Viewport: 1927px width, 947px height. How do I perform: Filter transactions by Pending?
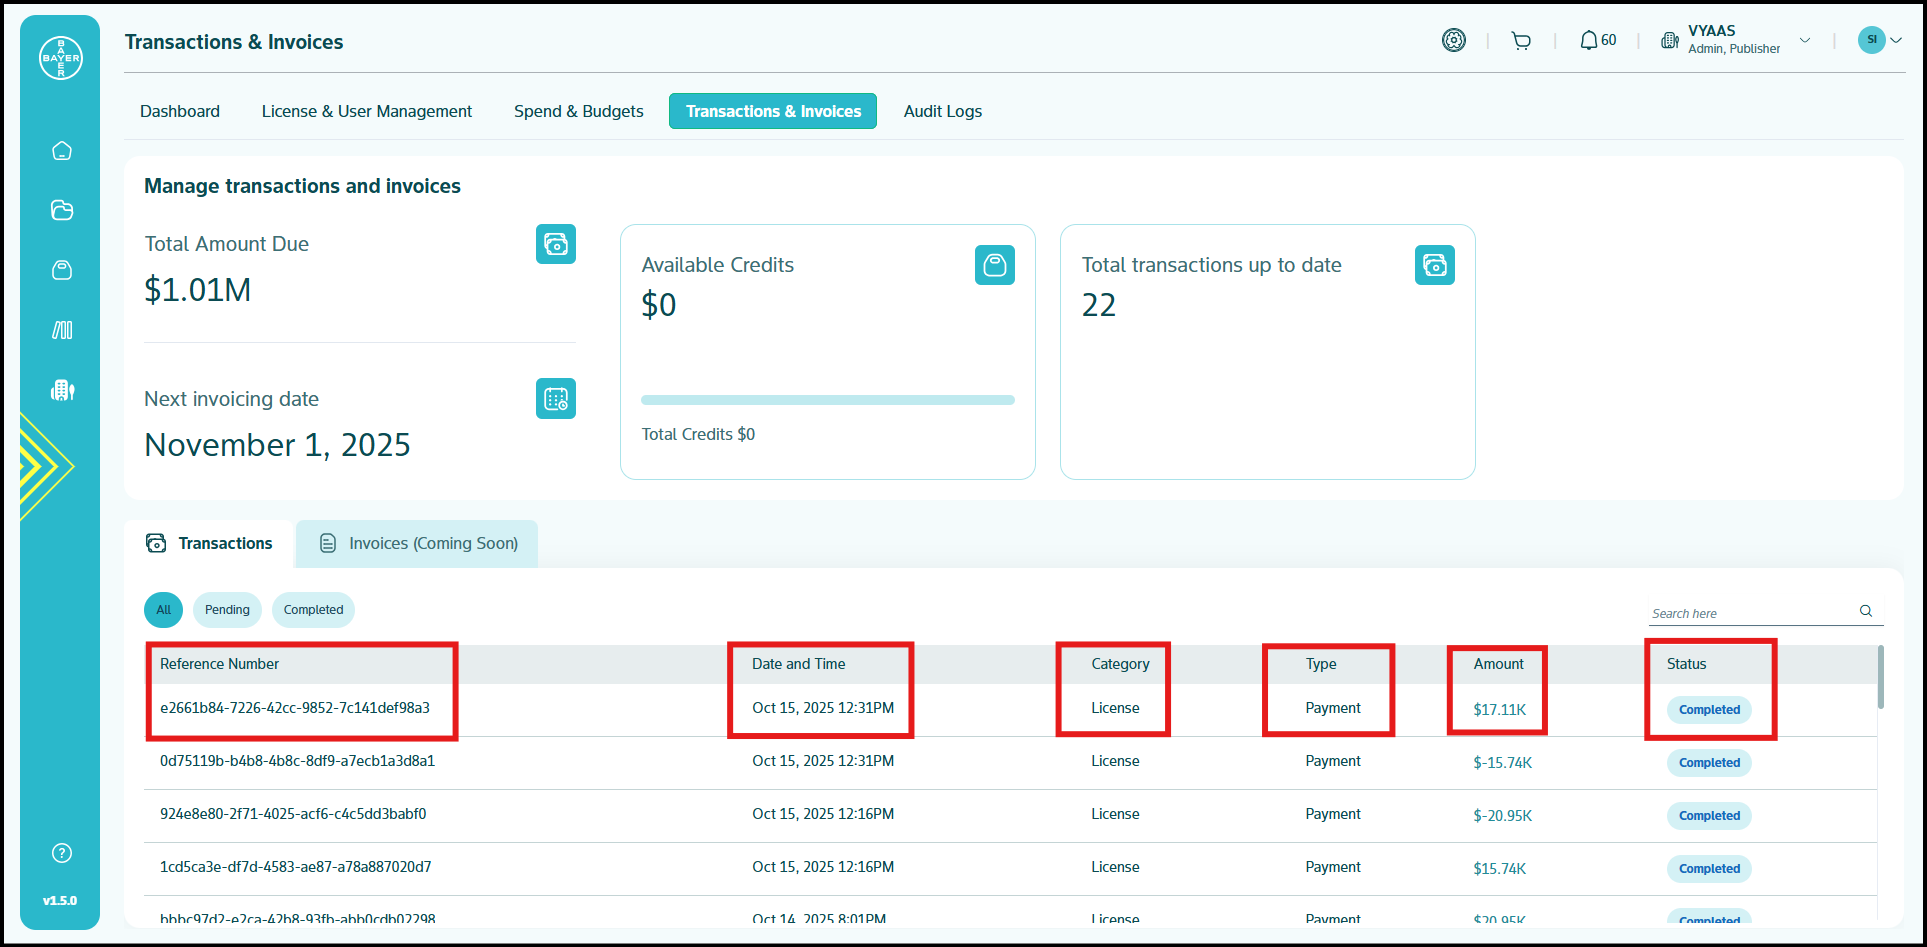[x=227, y=610]
